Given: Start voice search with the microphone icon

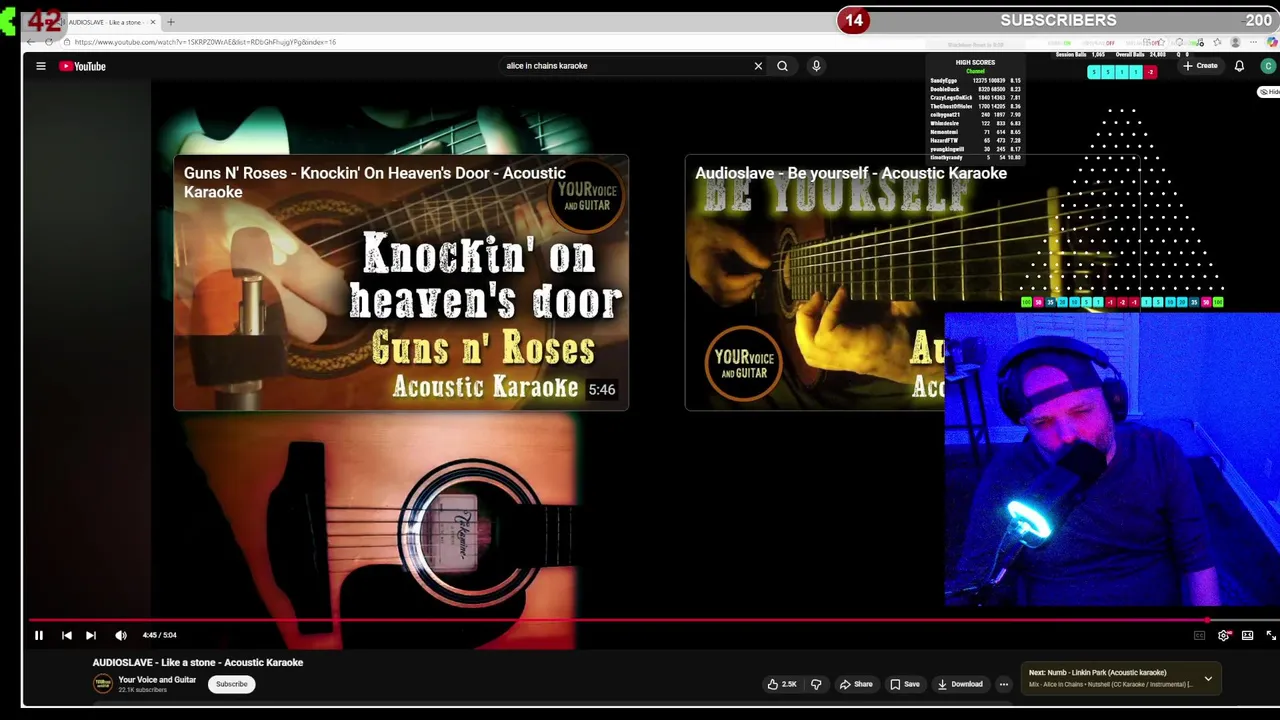Looking at the screenshot, I should tap(816, 66).
